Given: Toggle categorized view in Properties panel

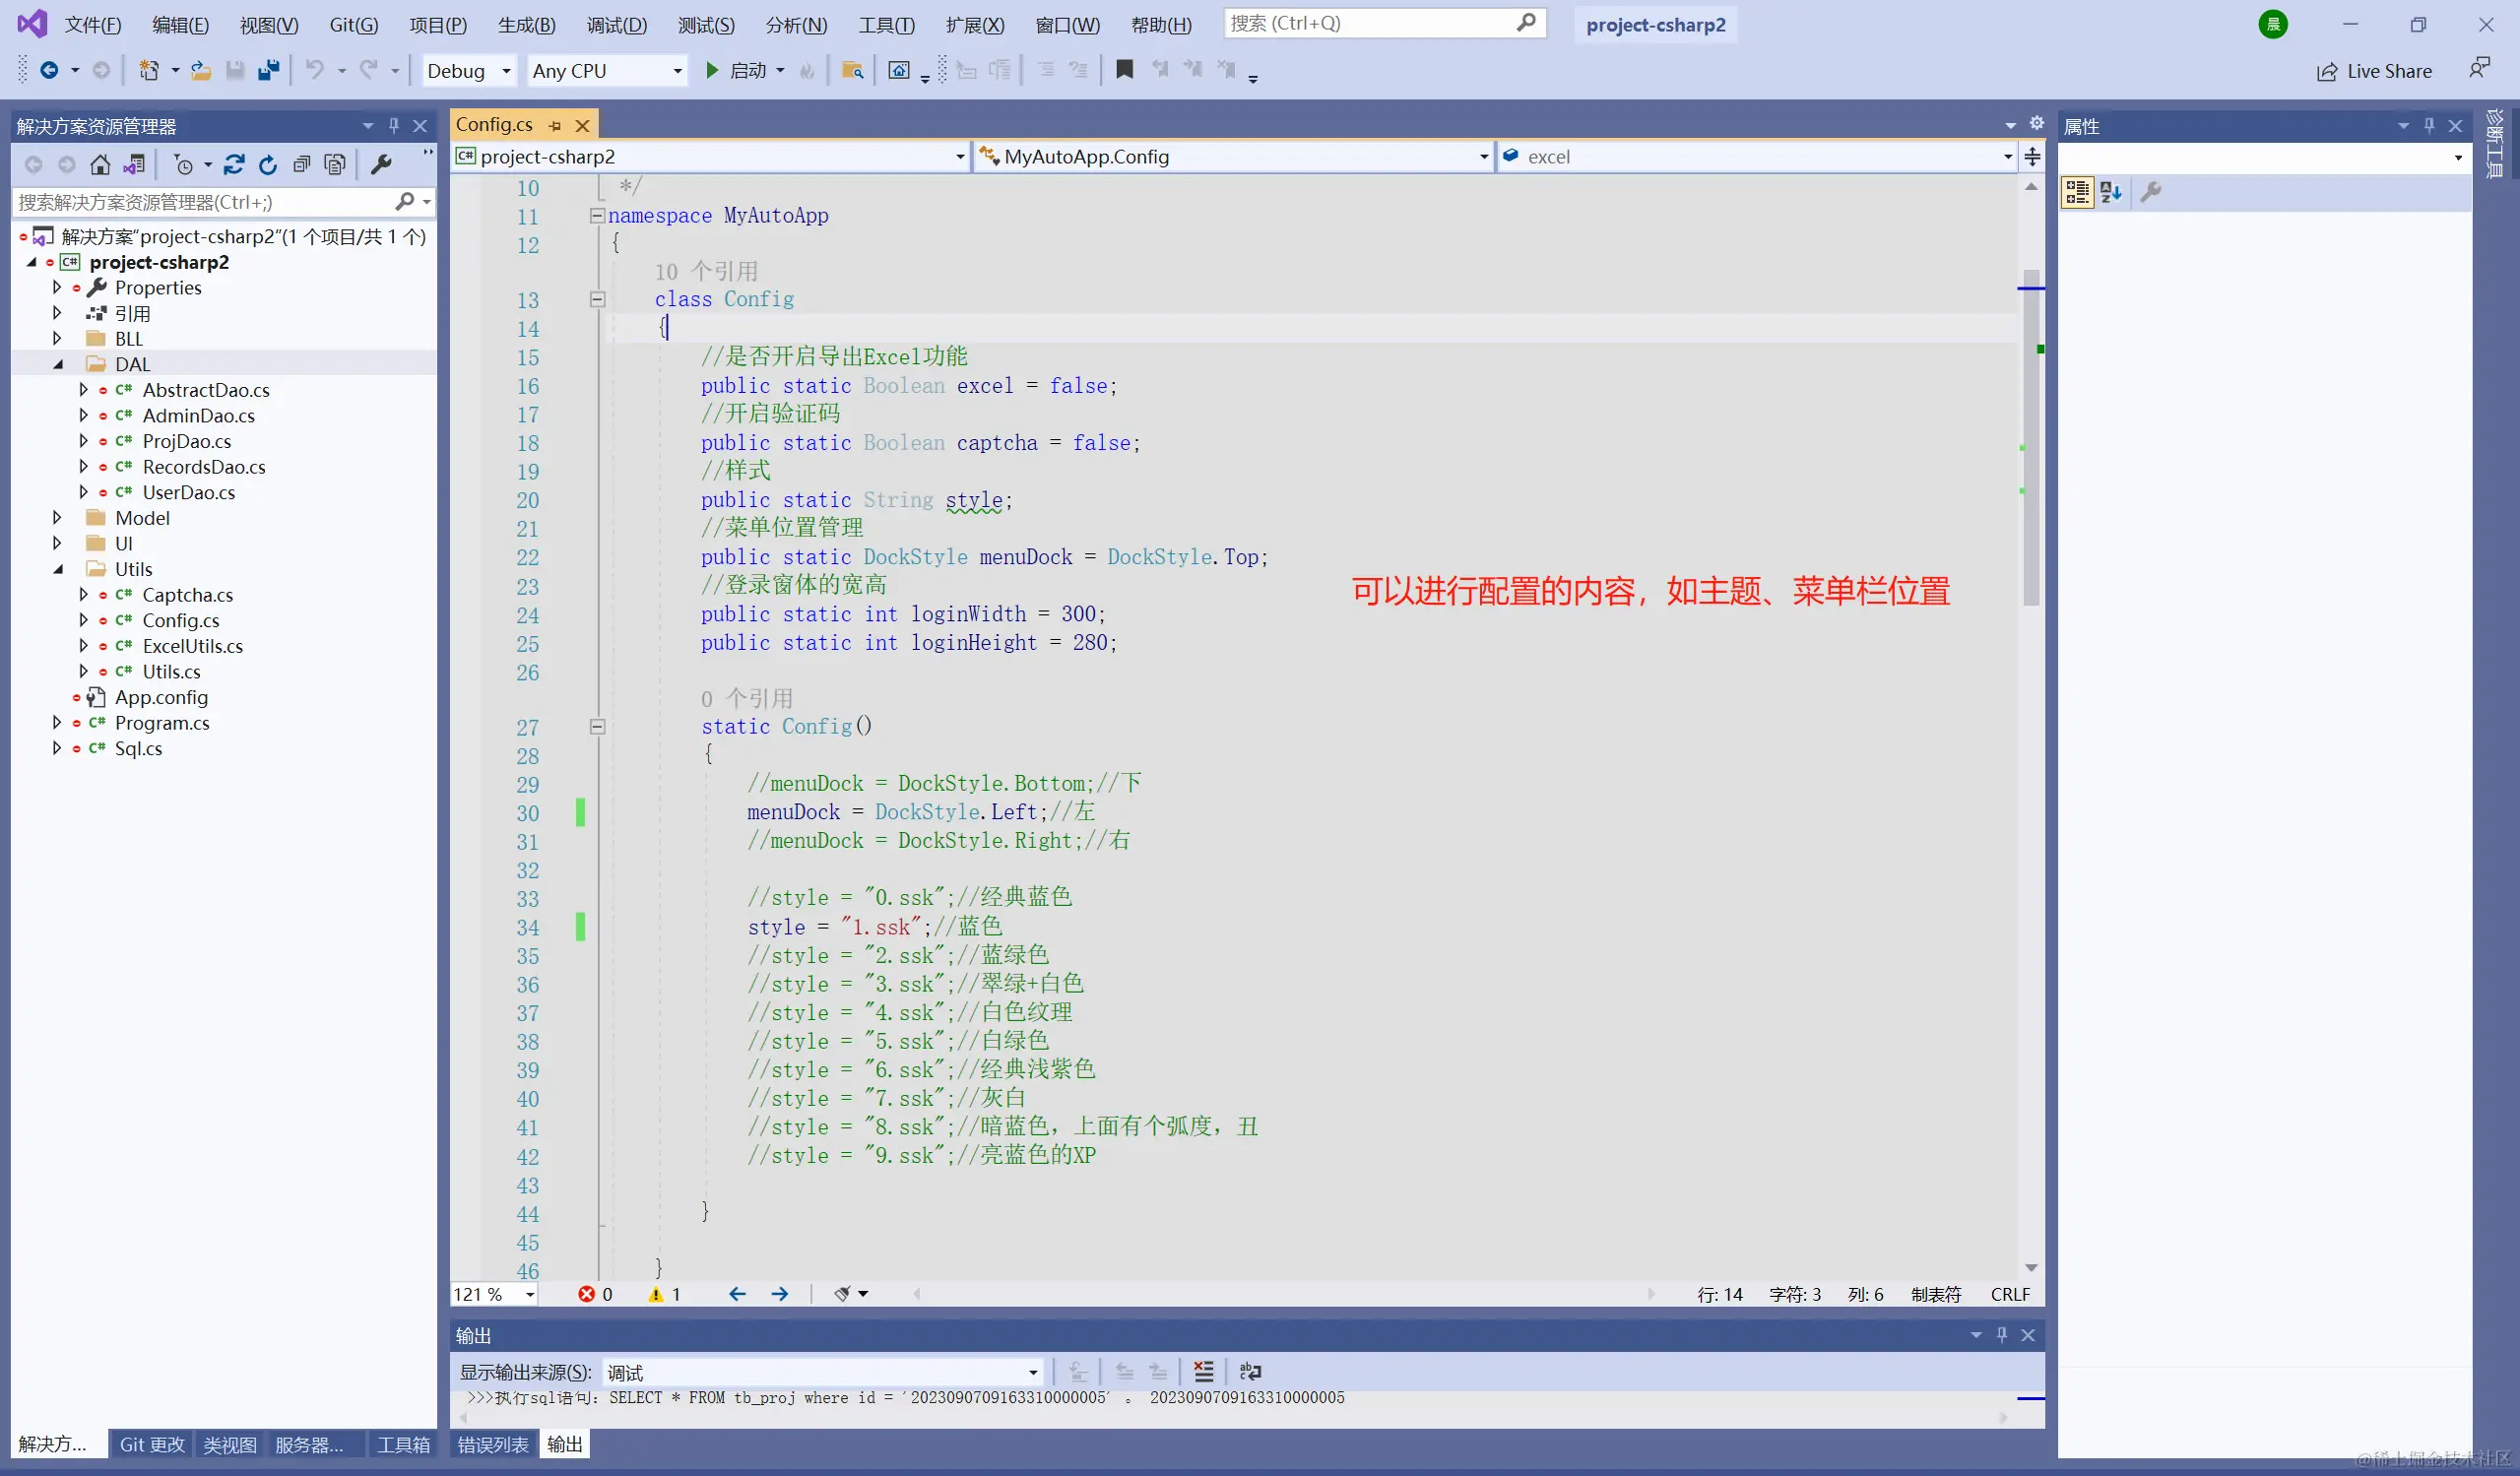Looking at the screenshot, I should coord(2077,192).
